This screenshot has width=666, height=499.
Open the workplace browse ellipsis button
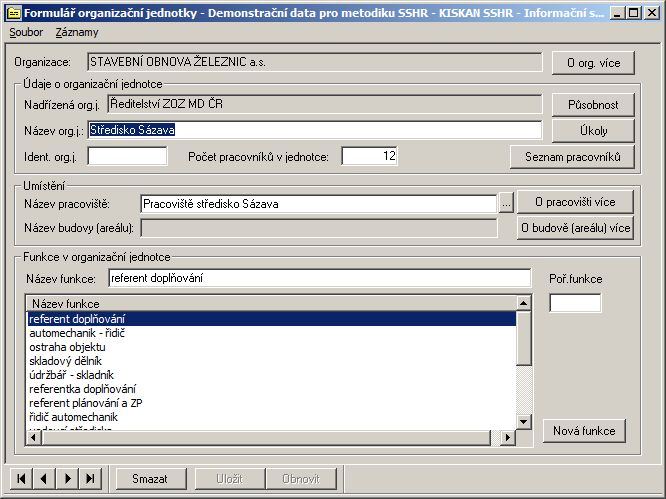click(x=506, y=203)
